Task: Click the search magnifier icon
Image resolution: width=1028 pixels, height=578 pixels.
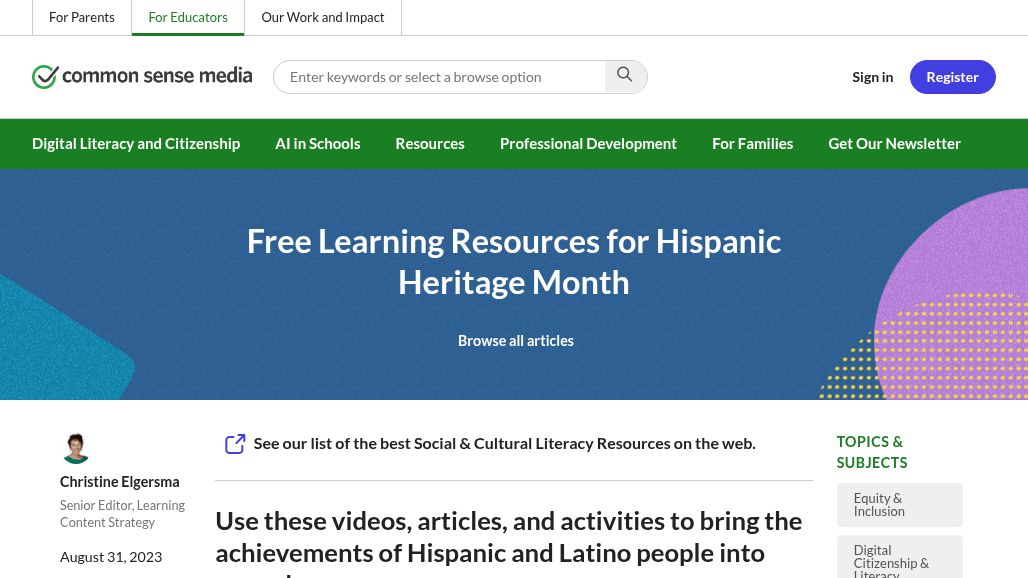Action: pyautogui.click(x=625, y=75)
